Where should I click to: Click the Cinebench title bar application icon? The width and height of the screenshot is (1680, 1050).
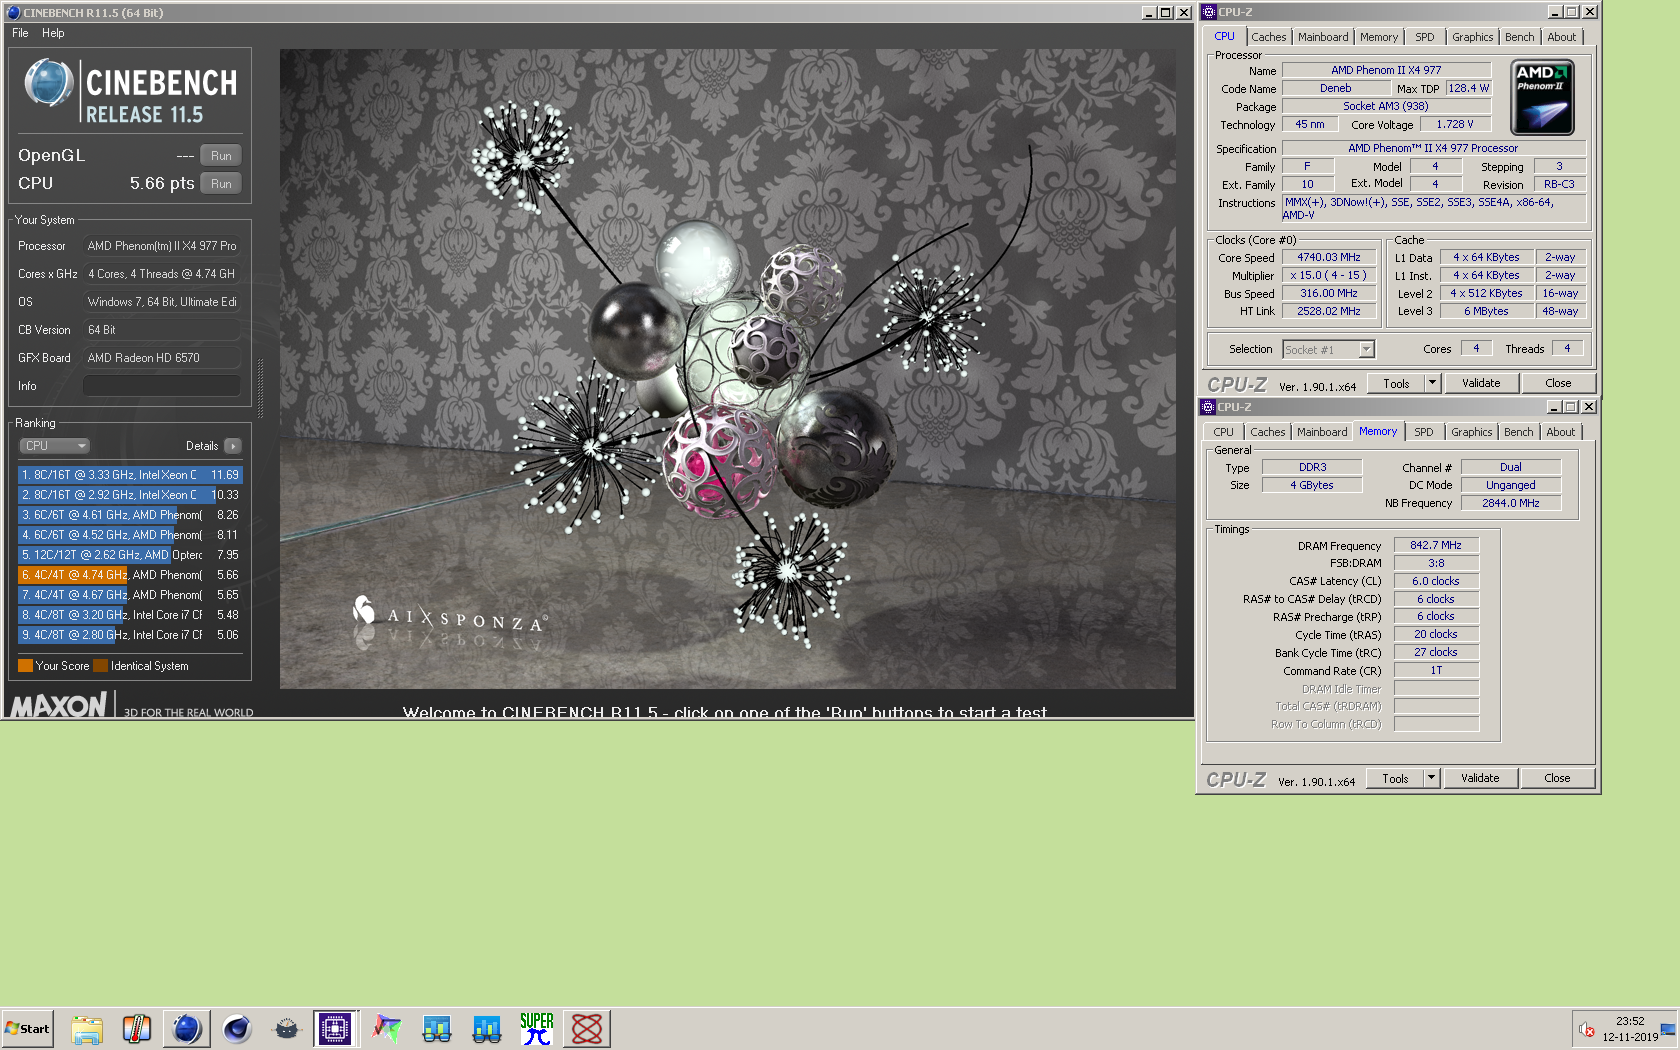coord(13,13)
